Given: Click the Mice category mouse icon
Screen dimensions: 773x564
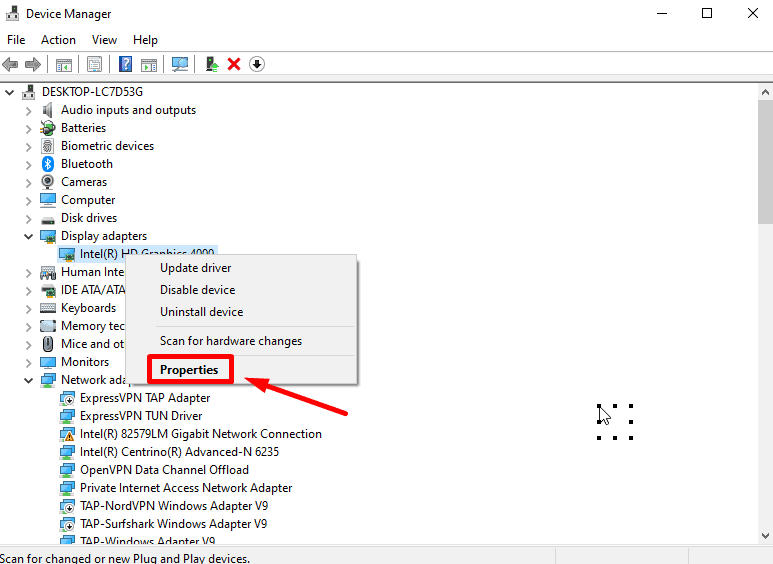Looking at the screenshot, I should 48,344.
